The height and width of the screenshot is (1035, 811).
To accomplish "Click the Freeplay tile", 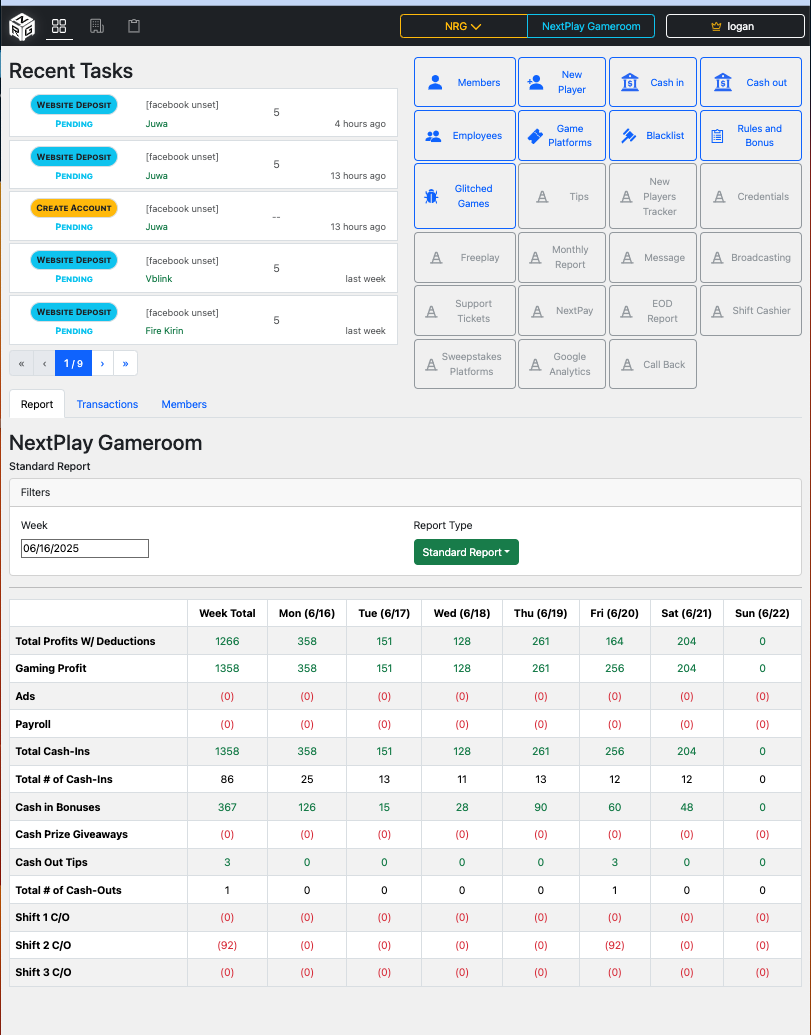I will pyautogui.click(x=465, y=257).
